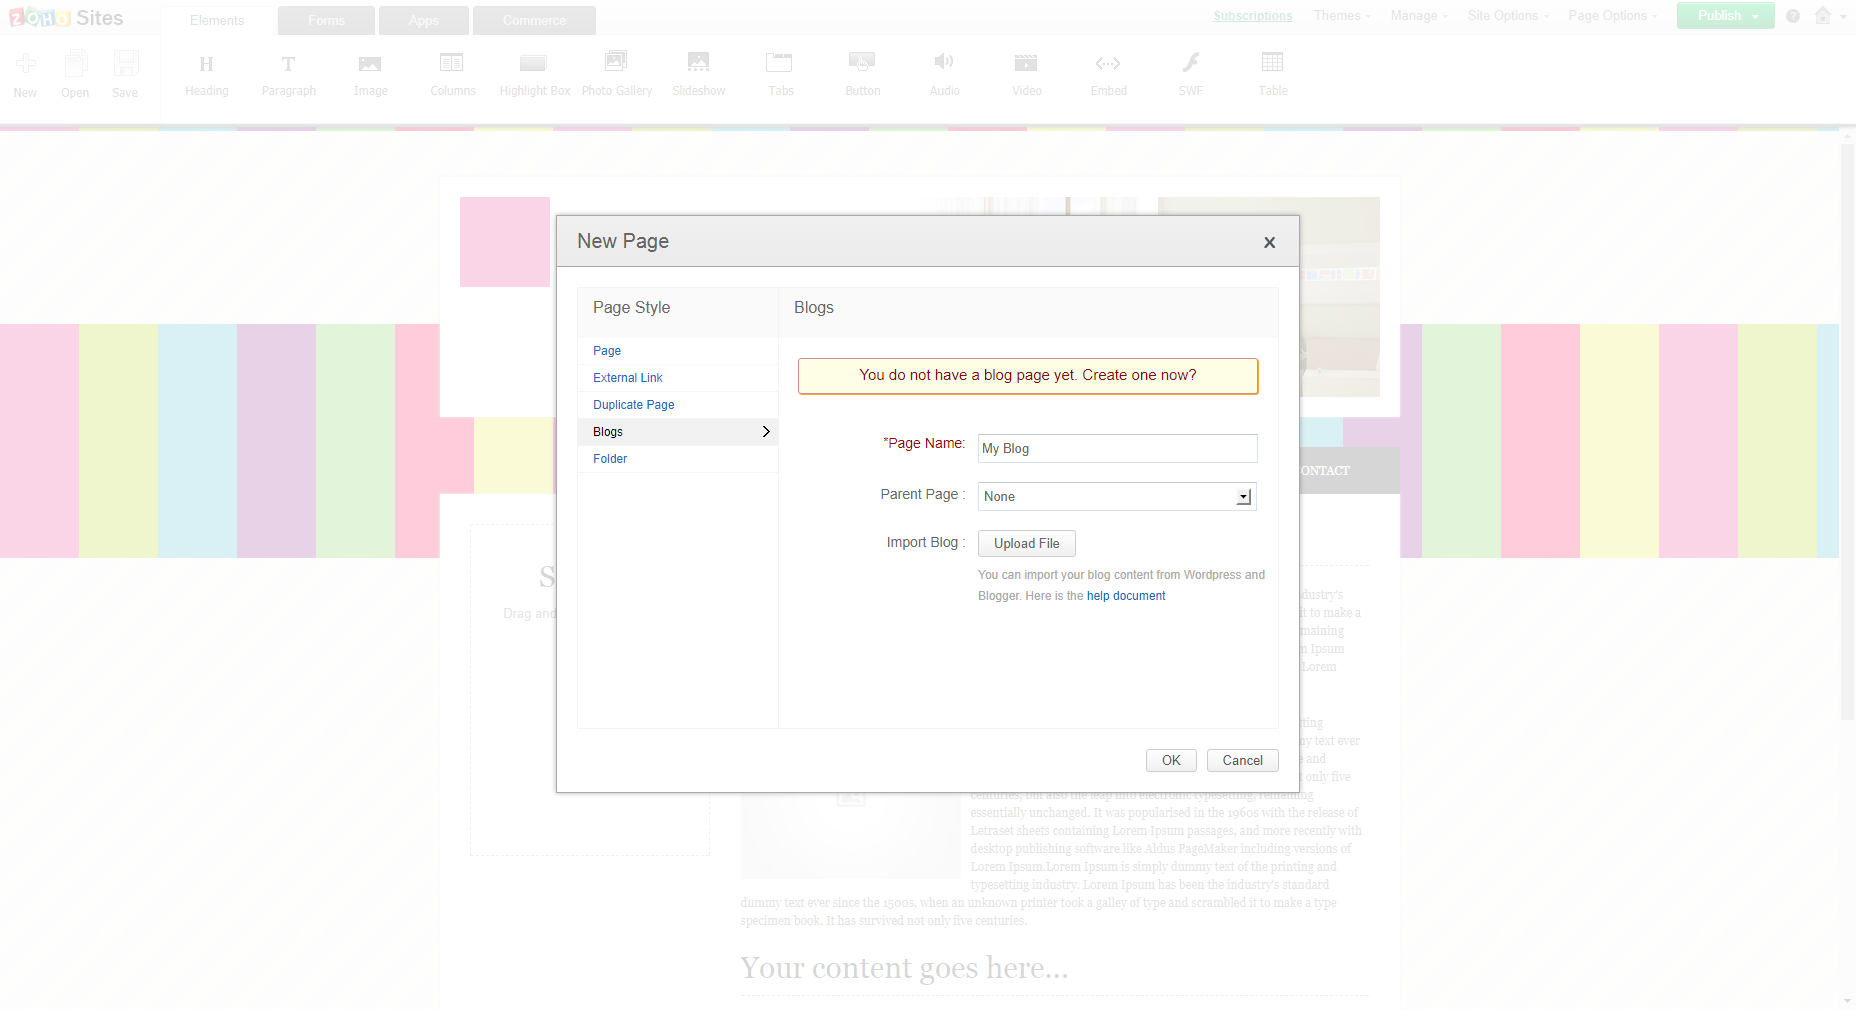Image resolution: width=1856 pixels, height=1011 pixels.
Task: Switch to the Apps tab
Action: (x=424, y=20)
